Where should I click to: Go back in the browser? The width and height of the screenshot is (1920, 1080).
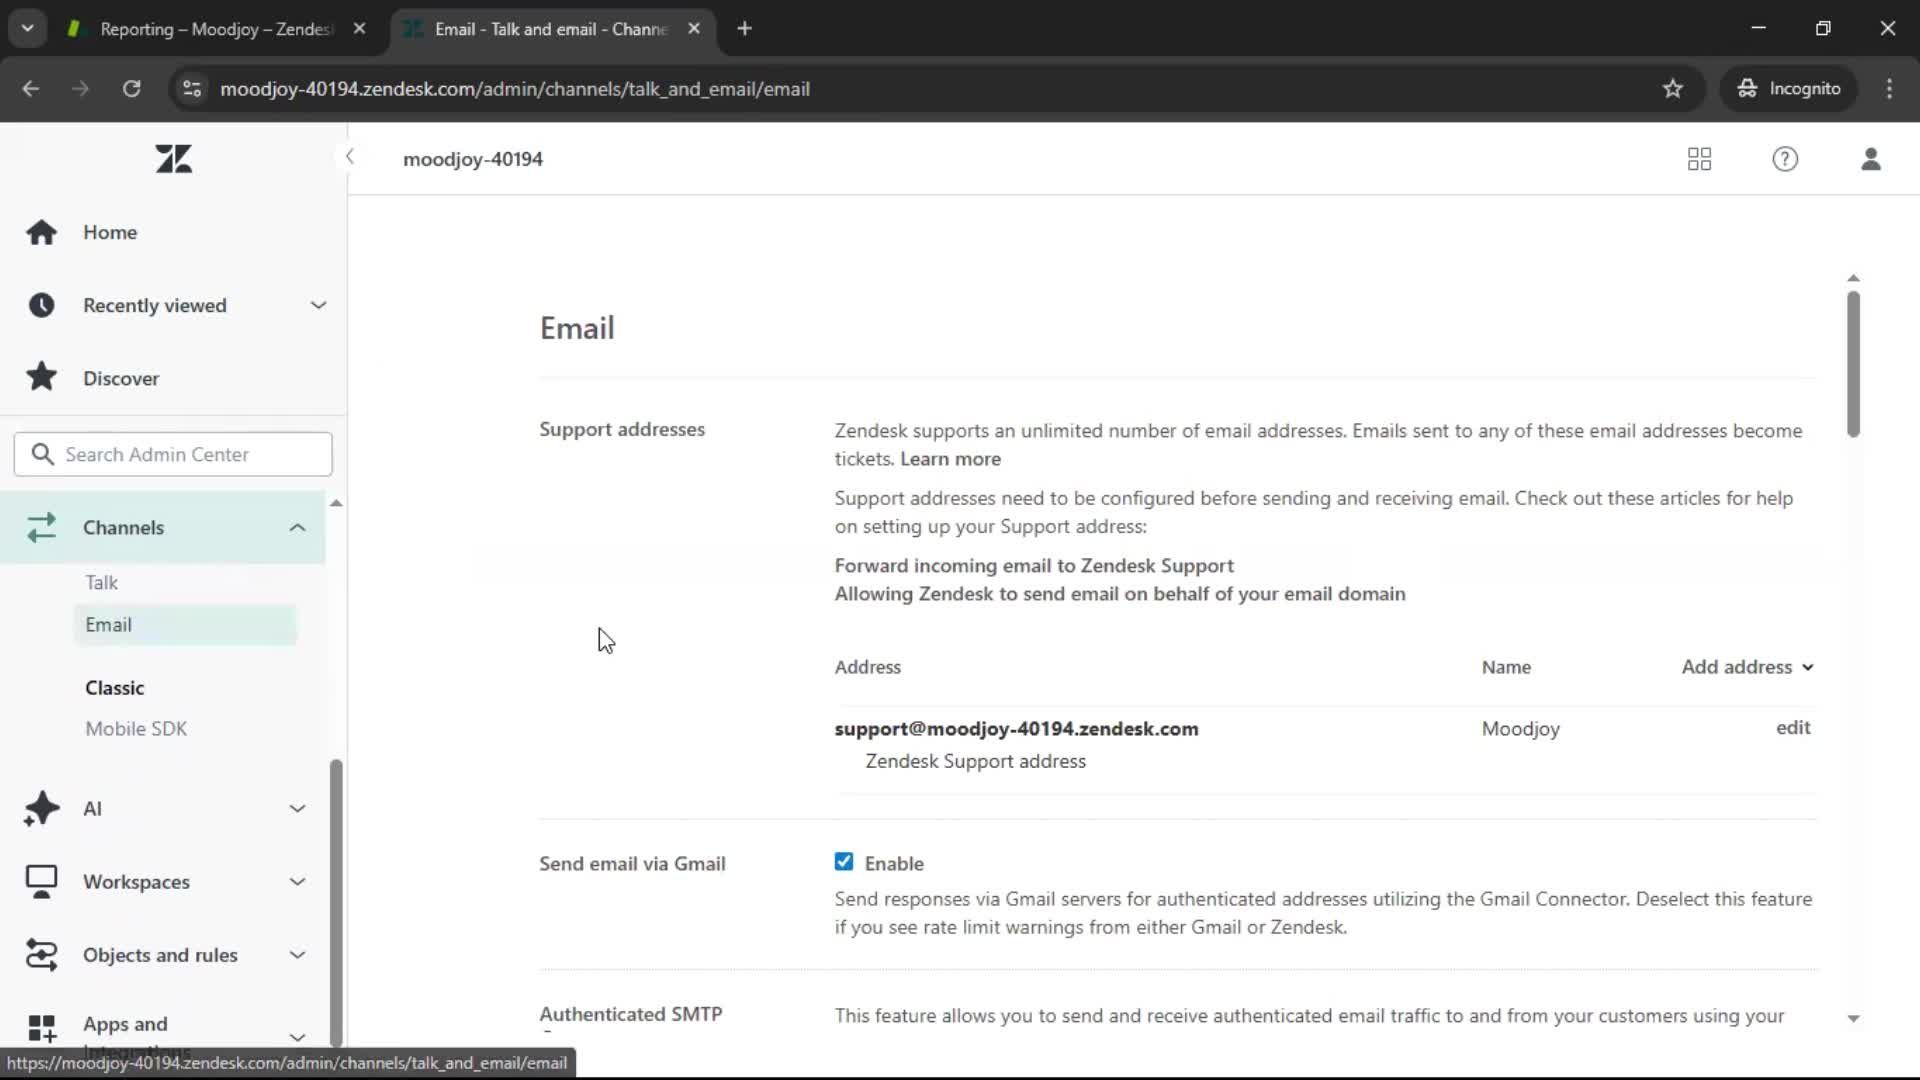tap(30, 88)
